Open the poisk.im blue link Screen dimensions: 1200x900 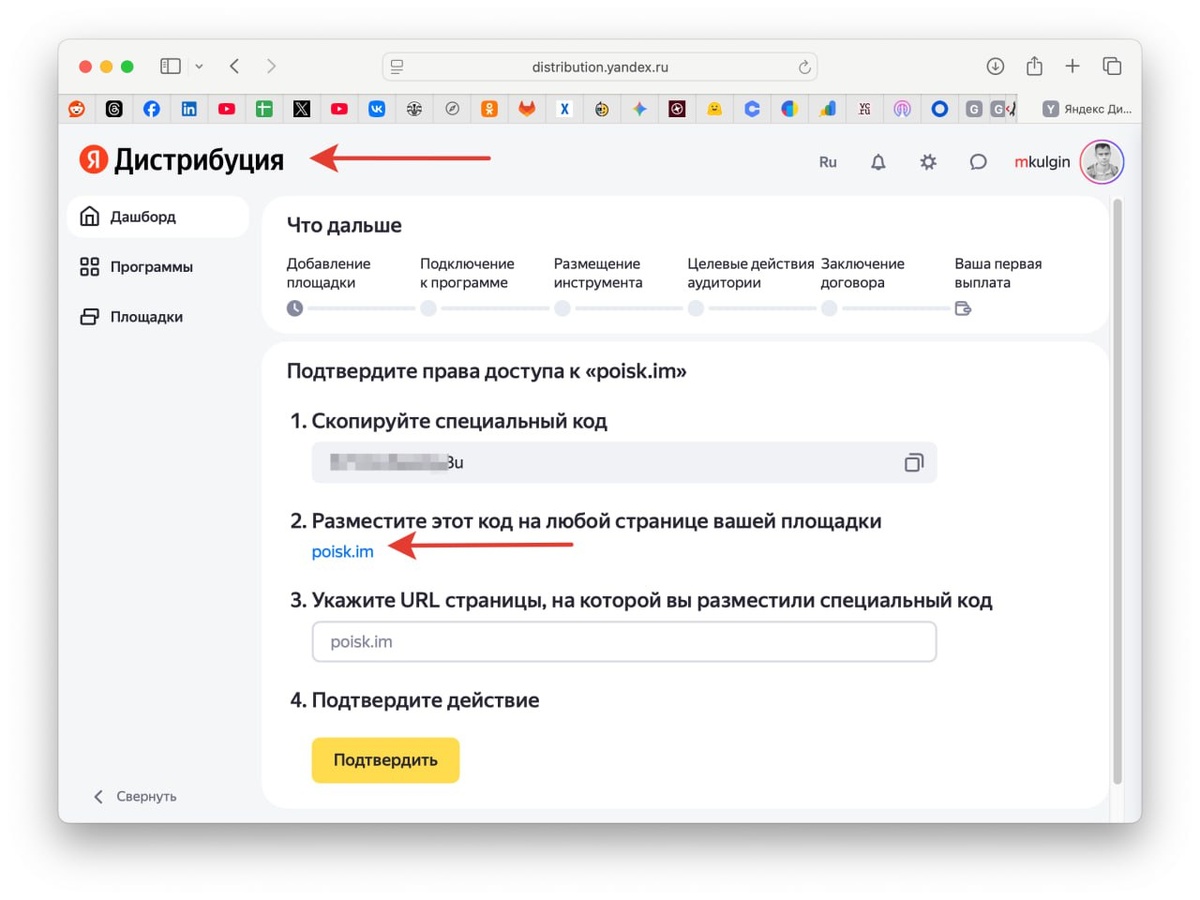pyautogui.click(x=343, y=552)
